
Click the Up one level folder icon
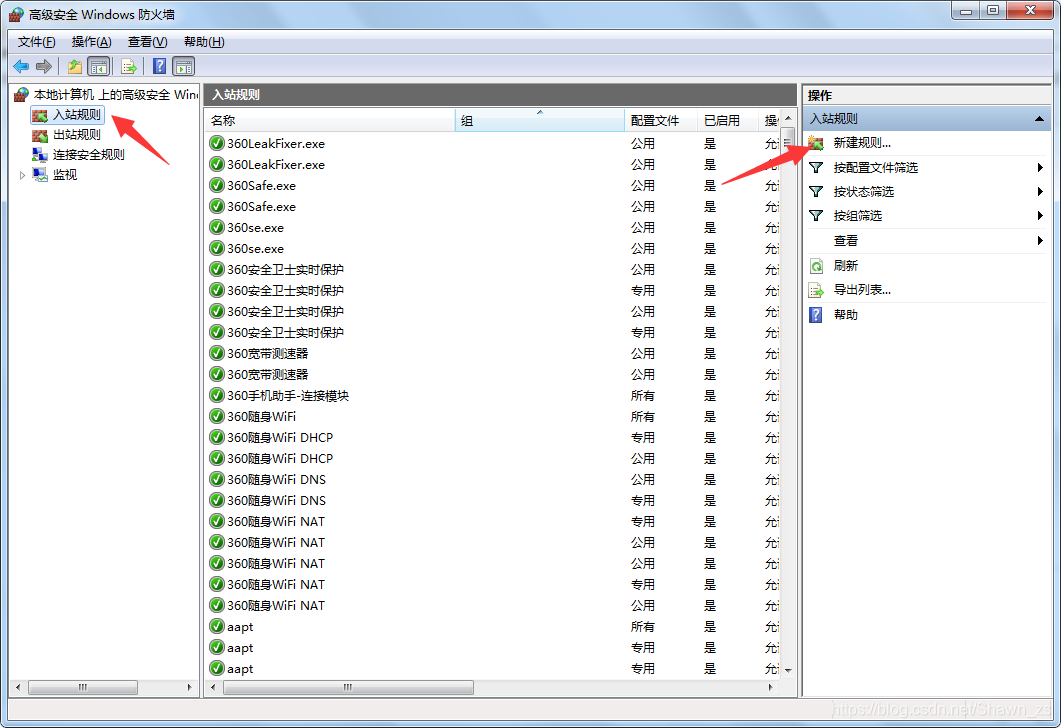pyautogui.click(x=74, y=66)
